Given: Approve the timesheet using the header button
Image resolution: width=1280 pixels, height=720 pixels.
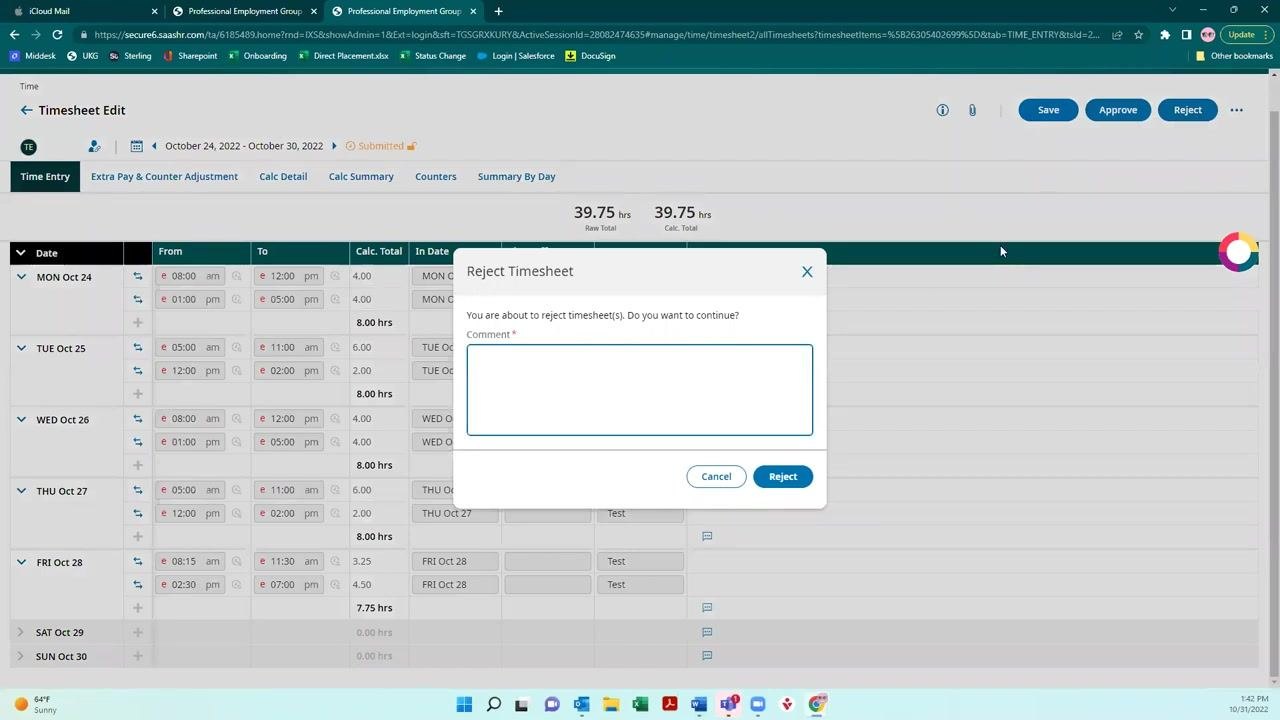Looking at the screenshot, I should coord(1118,110).
